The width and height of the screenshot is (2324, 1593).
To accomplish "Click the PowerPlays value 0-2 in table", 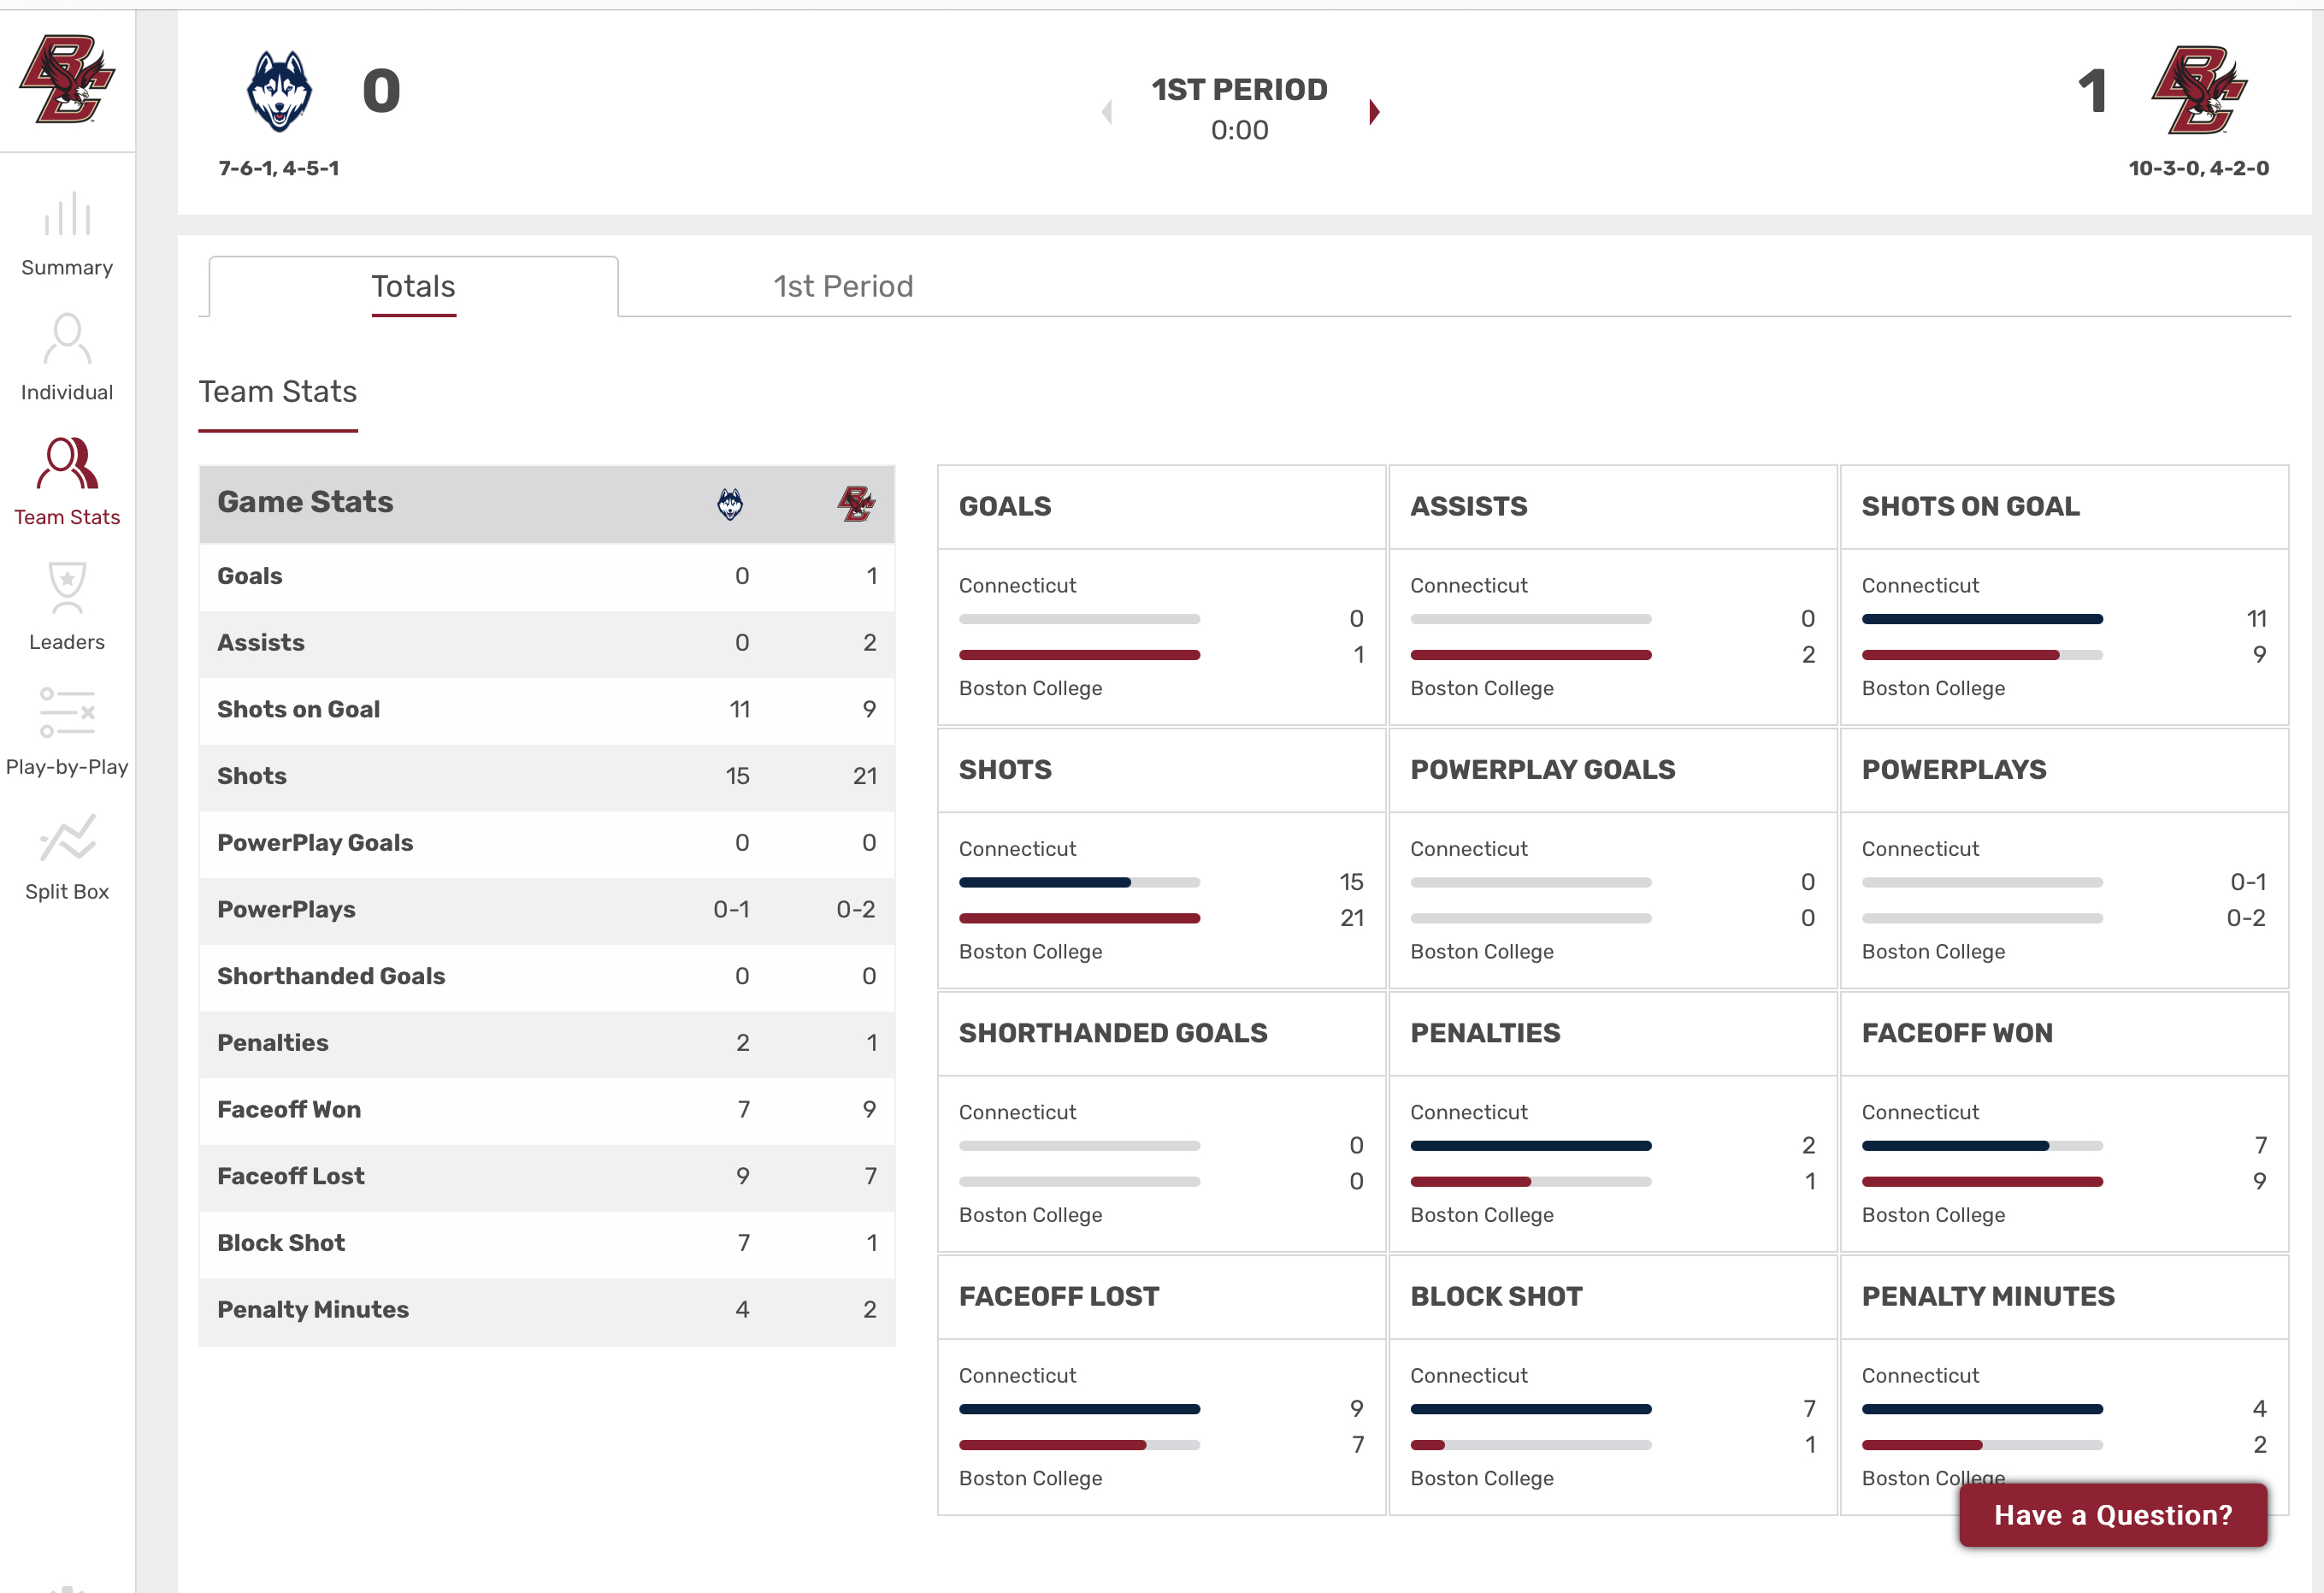I will pyautogui.click(x=855, y=909).
